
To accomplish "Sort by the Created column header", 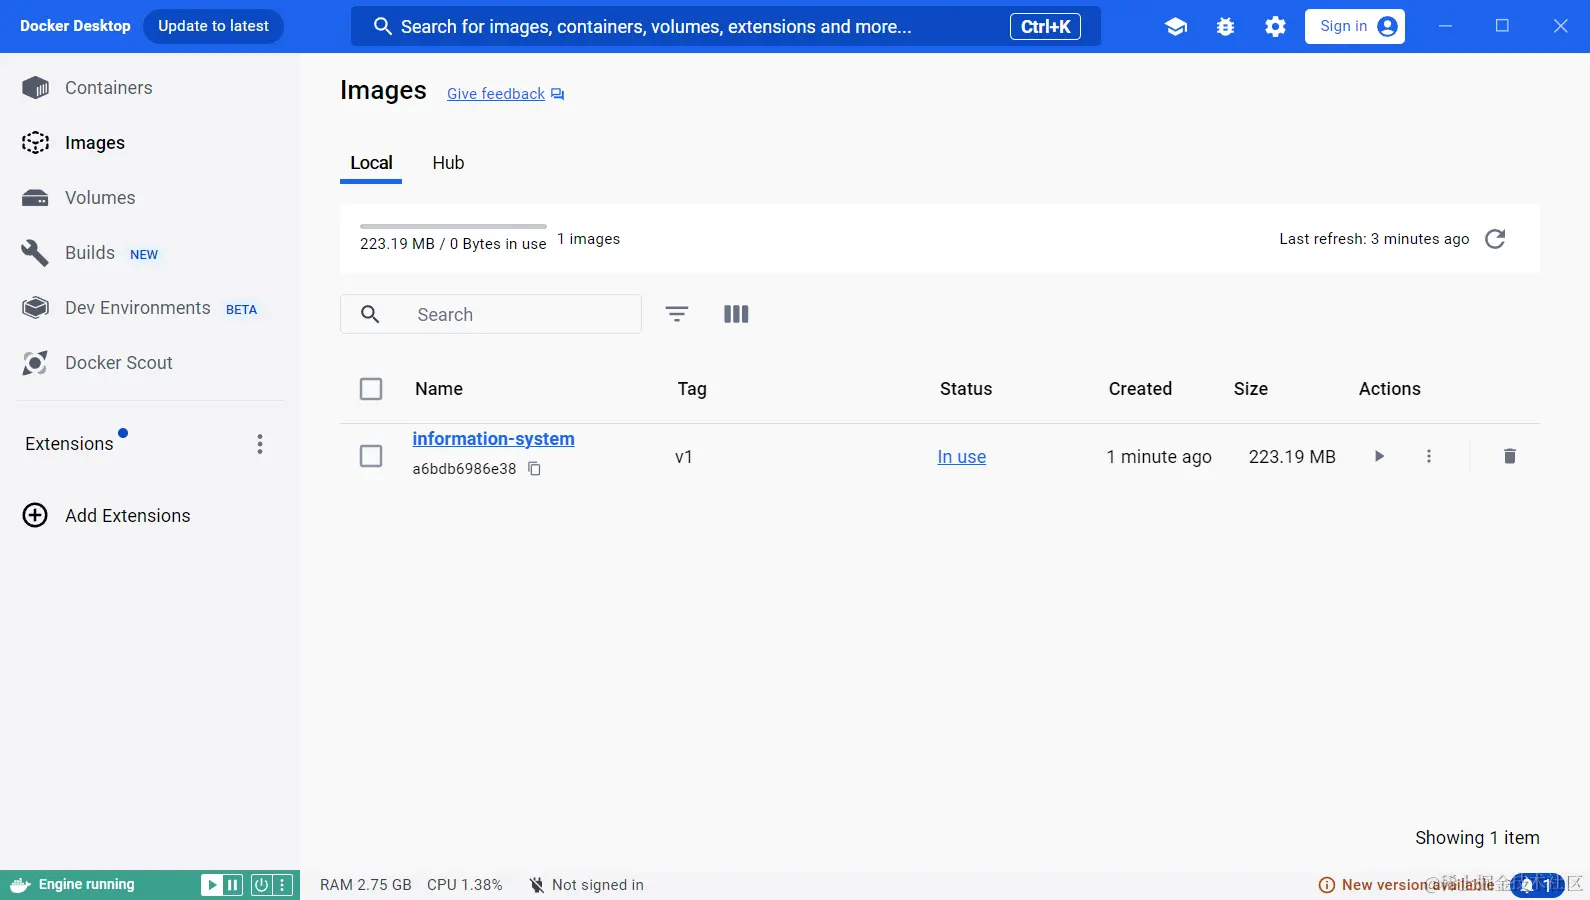I will click(1140, 389).
